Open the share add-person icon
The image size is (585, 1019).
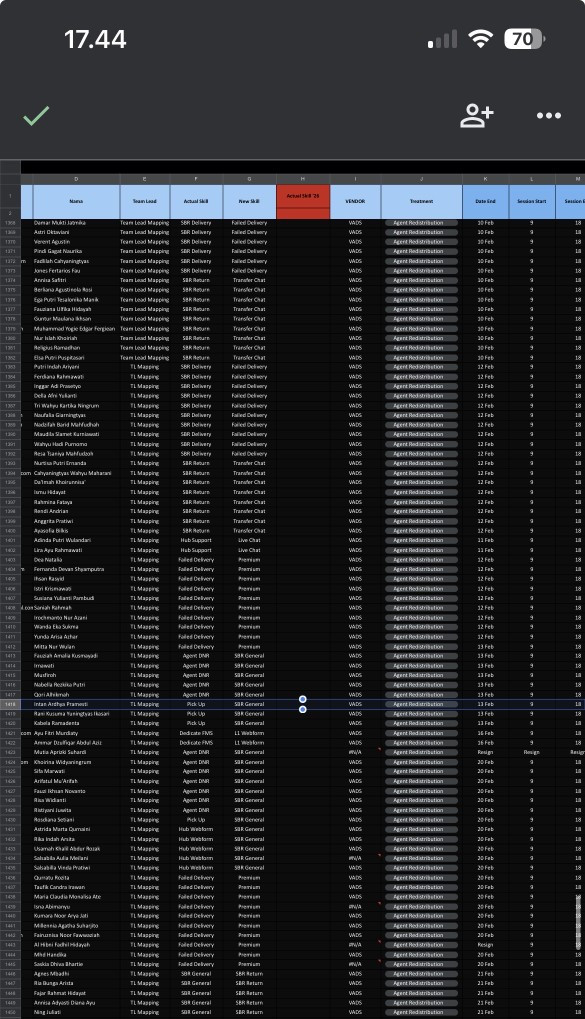[476, 116]
